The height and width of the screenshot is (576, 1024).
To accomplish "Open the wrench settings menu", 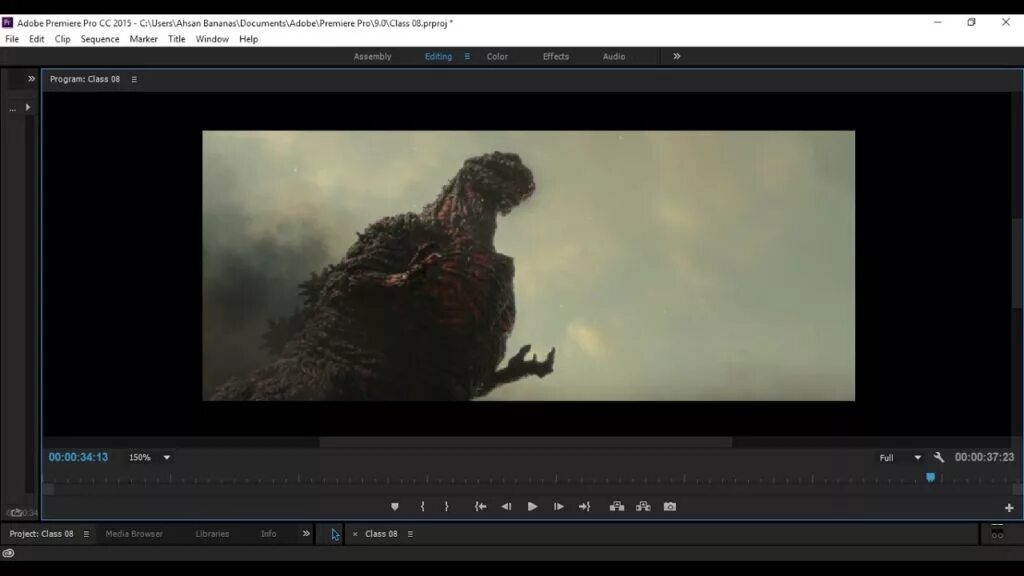I will coord(939,458).
